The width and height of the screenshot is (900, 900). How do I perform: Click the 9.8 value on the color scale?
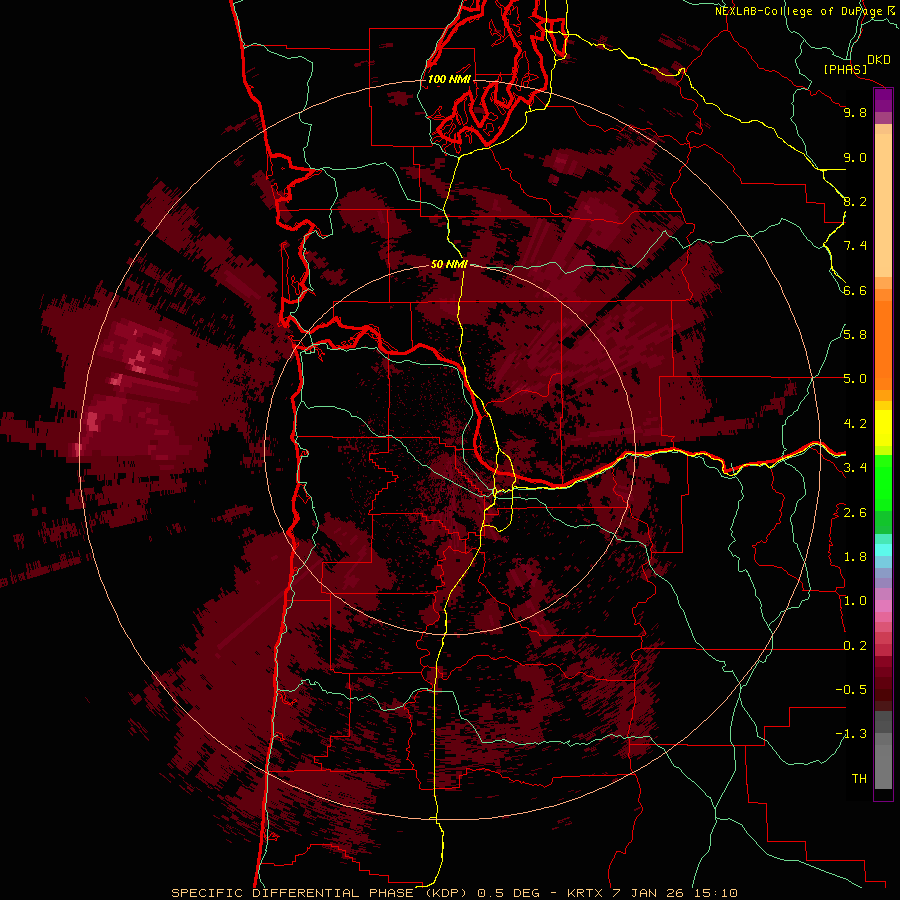click(x=855, y=113)
